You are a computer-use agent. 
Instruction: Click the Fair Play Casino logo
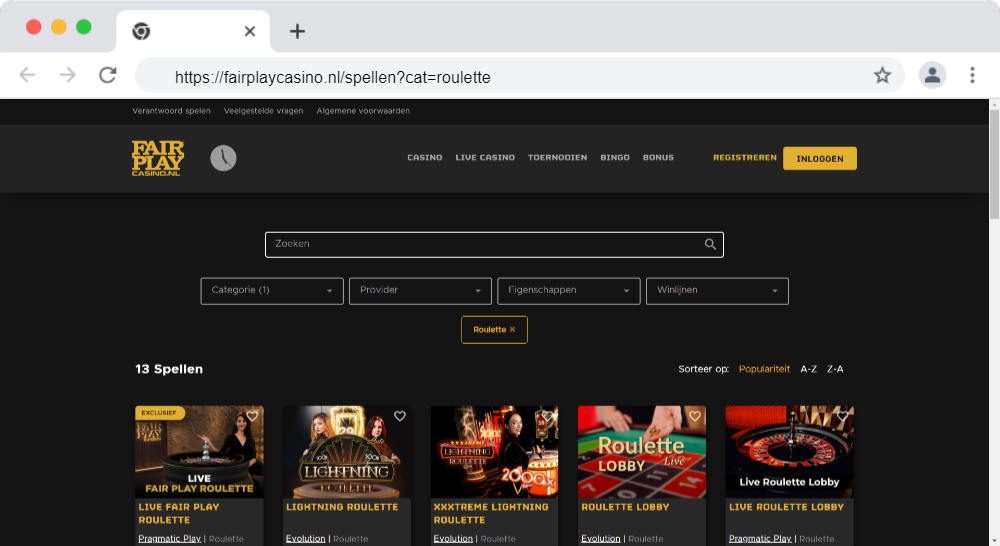click(158, 158)
